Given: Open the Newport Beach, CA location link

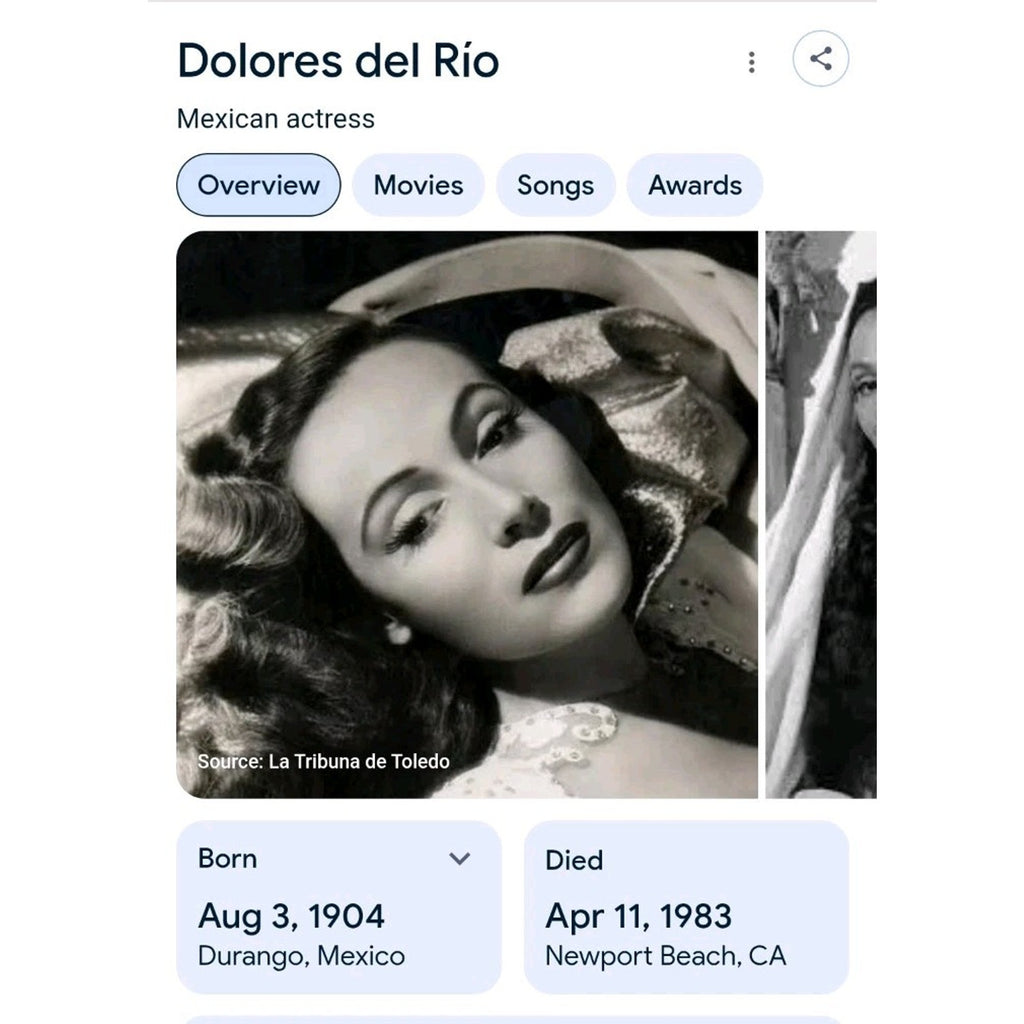Looking at the screenshot, I should [665, 956].
